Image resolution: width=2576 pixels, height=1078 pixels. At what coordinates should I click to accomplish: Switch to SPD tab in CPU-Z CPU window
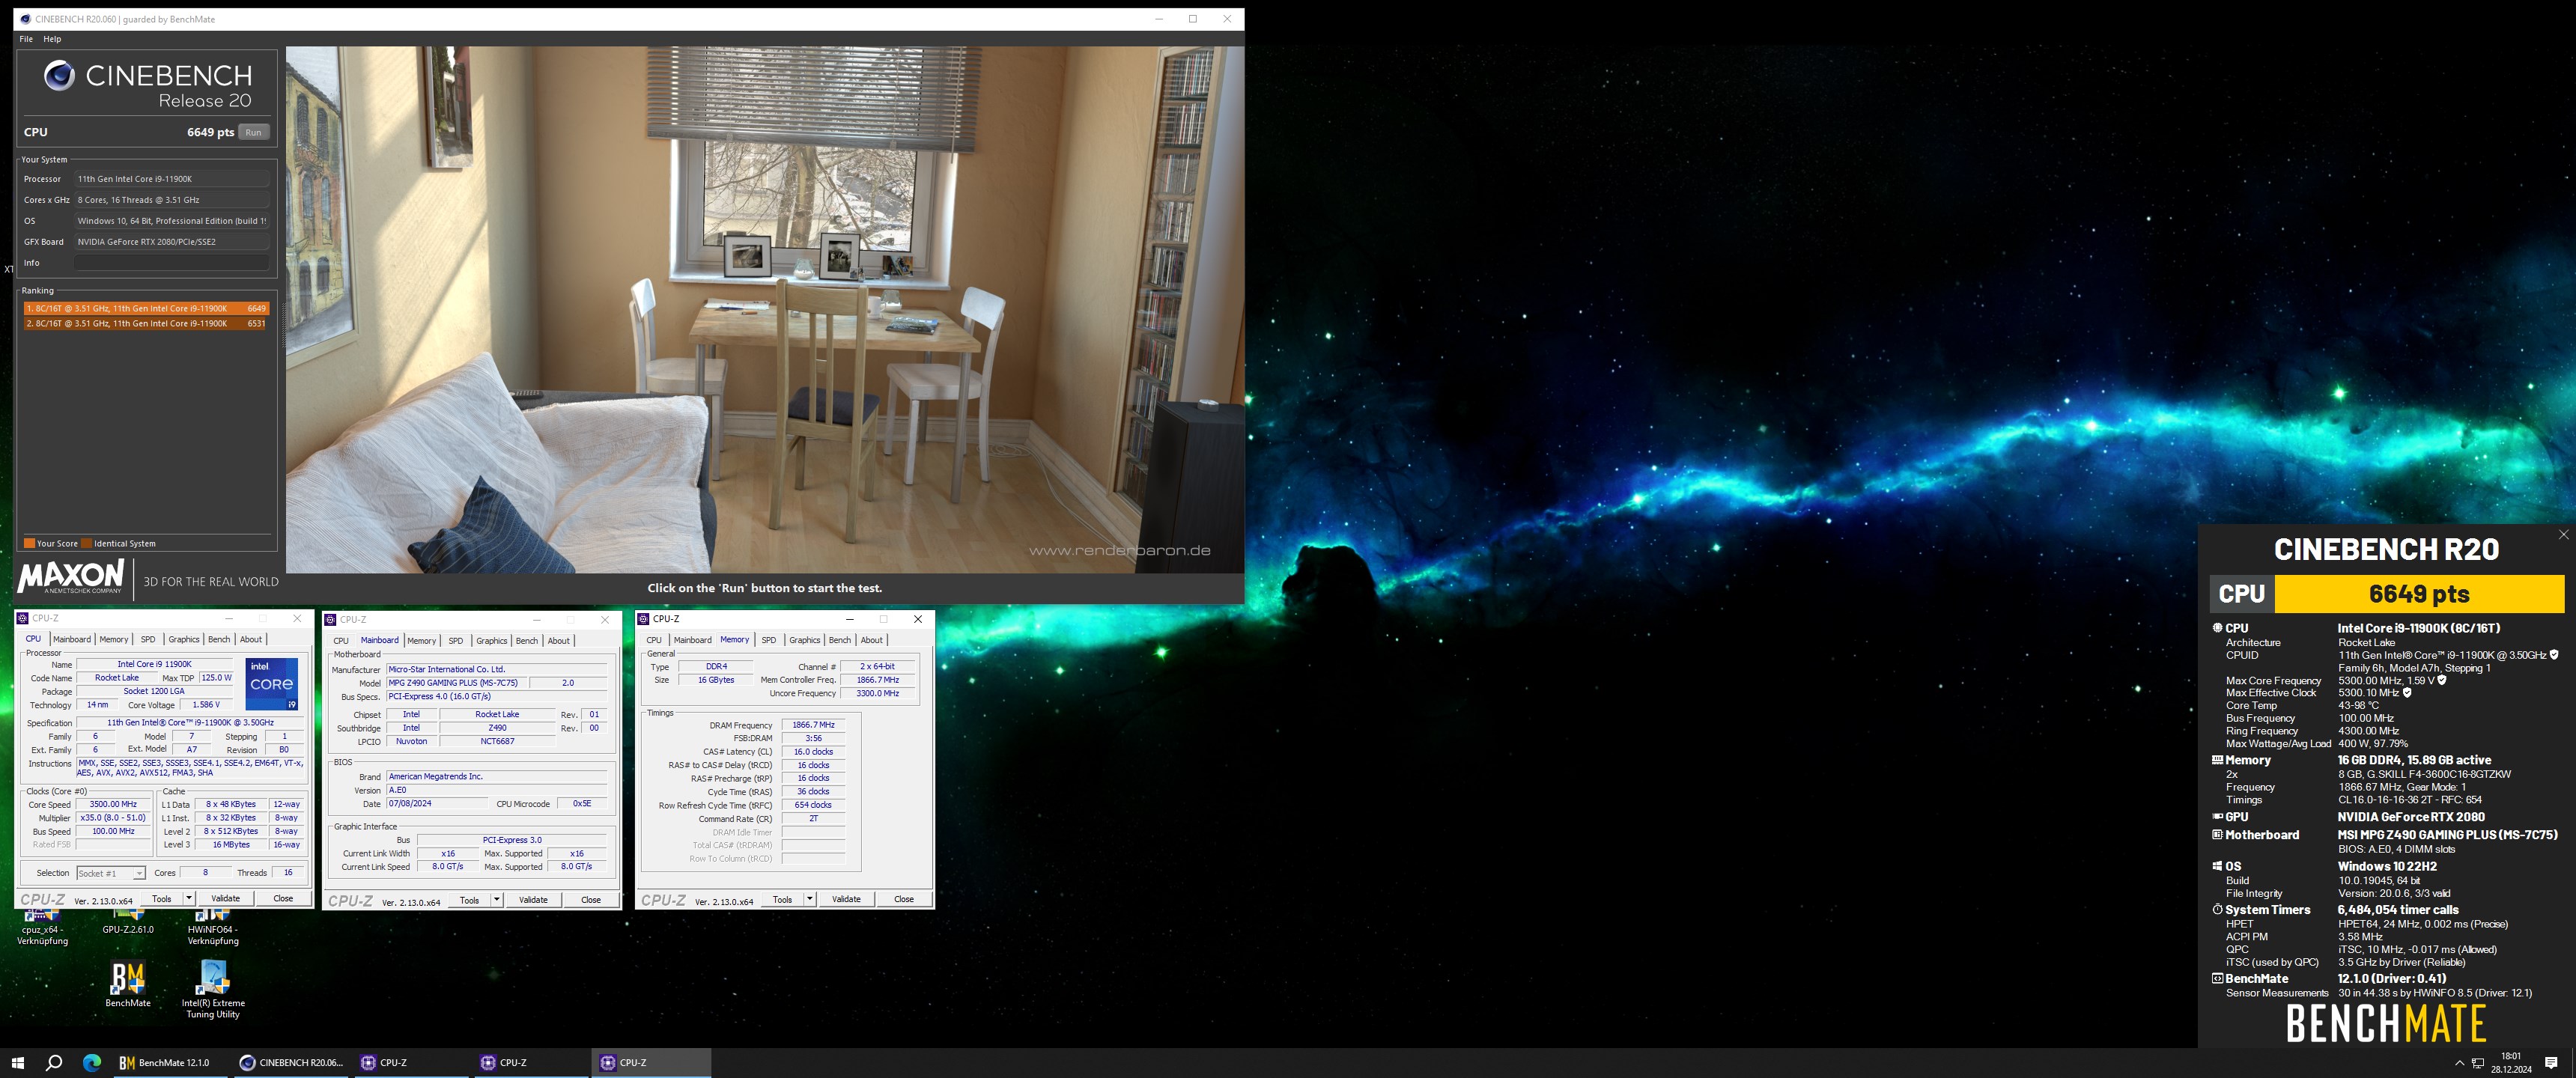(148, 639)
